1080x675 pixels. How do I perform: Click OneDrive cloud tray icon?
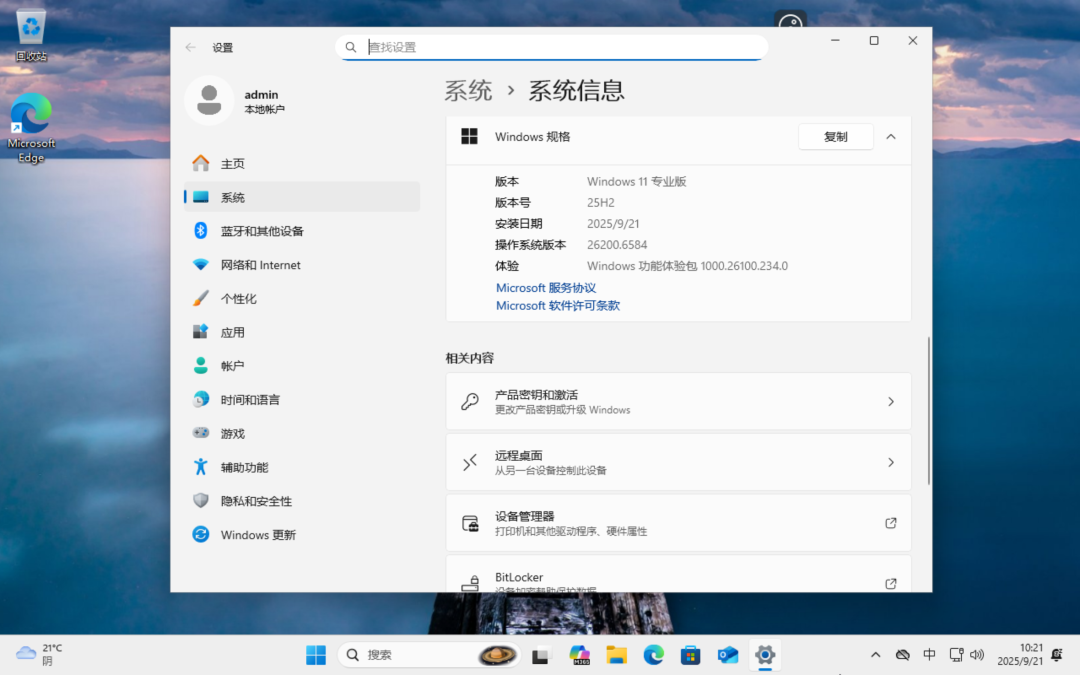[x=903, y=654]
